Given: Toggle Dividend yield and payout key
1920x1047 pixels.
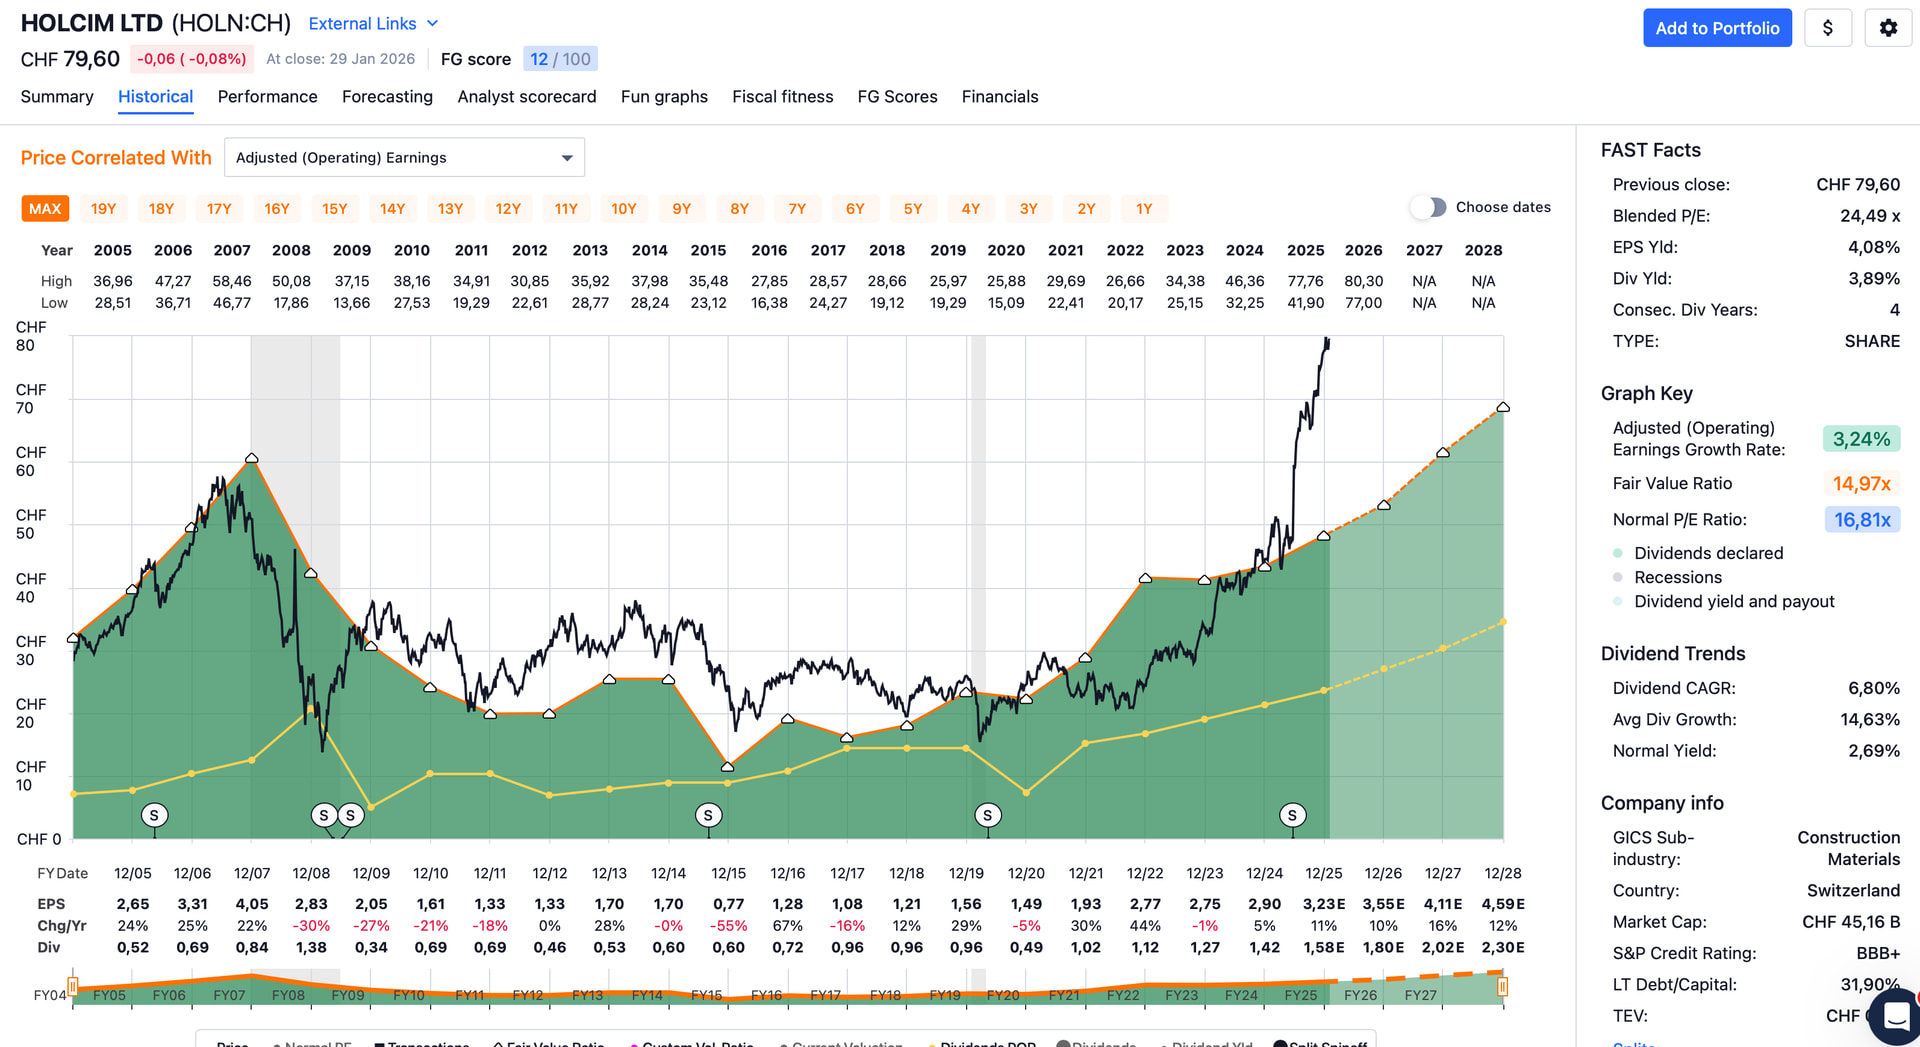Looking at the screenshot, I should point(1733,601).
